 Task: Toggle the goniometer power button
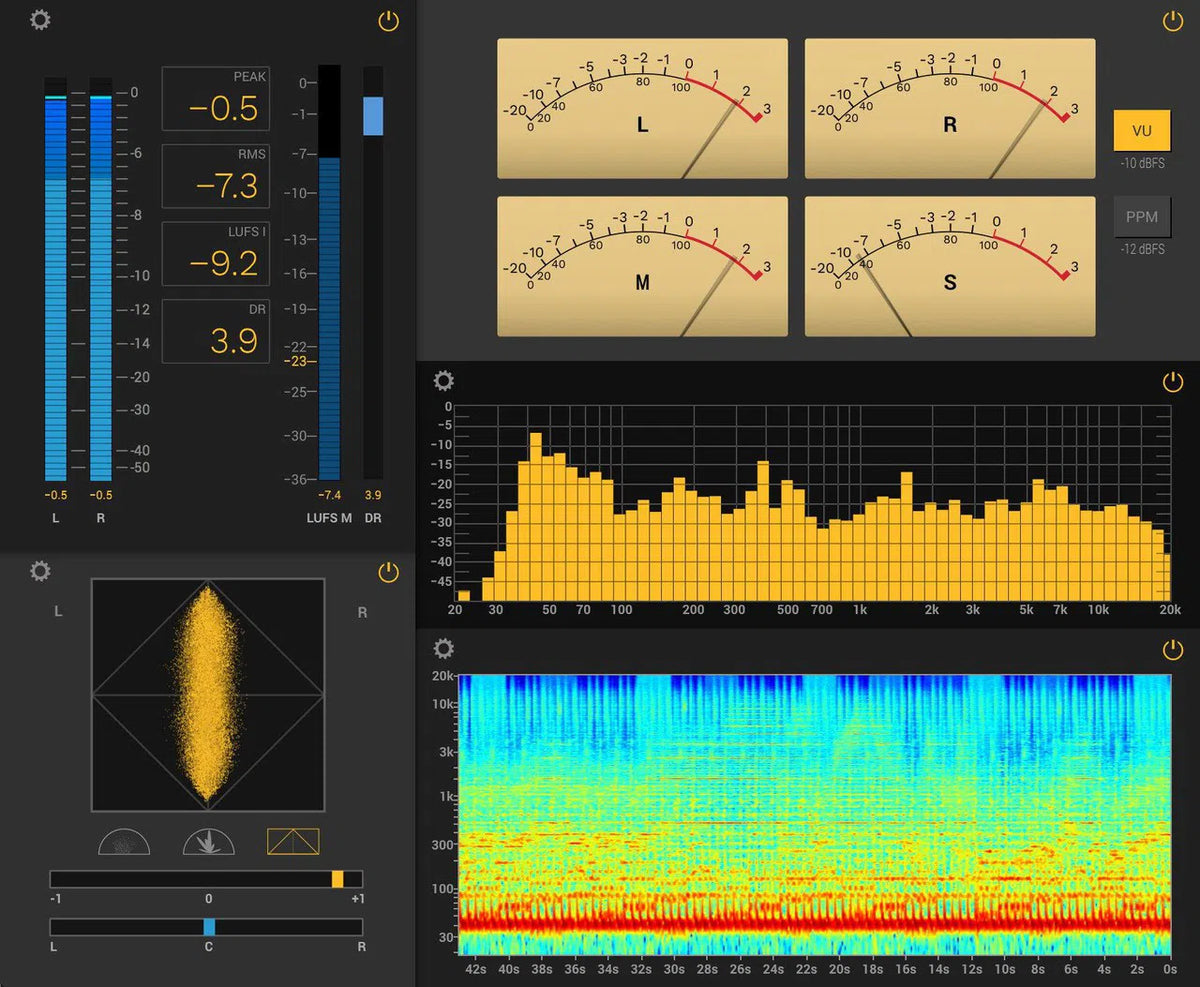[x=388, y=573]
